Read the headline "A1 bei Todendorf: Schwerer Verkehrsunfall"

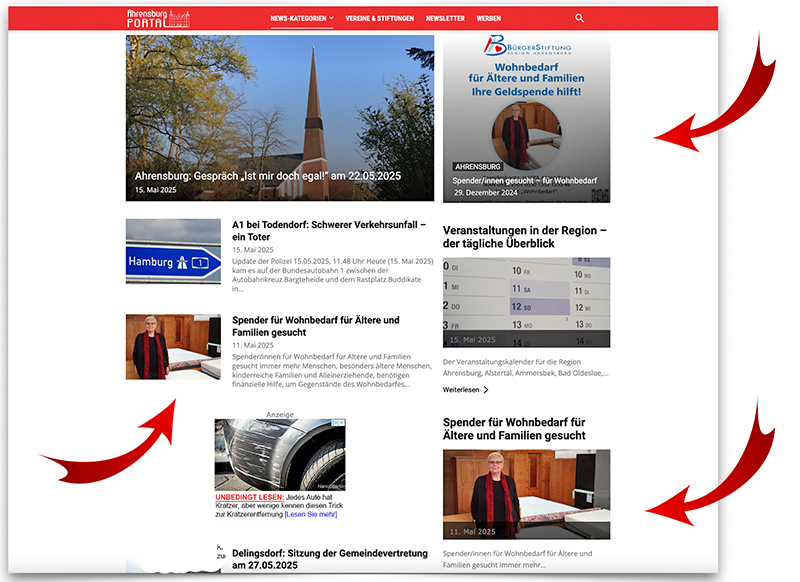tap(329, 231)
